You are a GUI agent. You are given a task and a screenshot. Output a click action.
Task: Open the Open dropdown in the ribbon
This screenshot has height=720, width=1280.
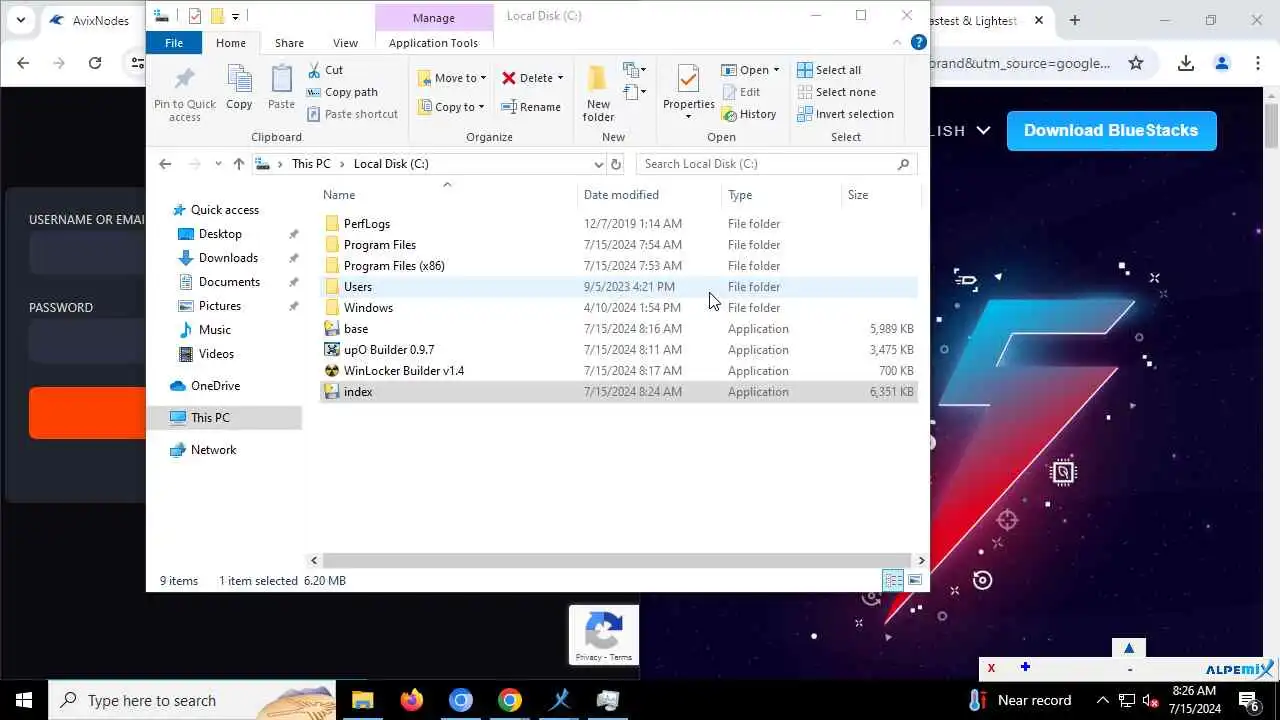(750, 70)
